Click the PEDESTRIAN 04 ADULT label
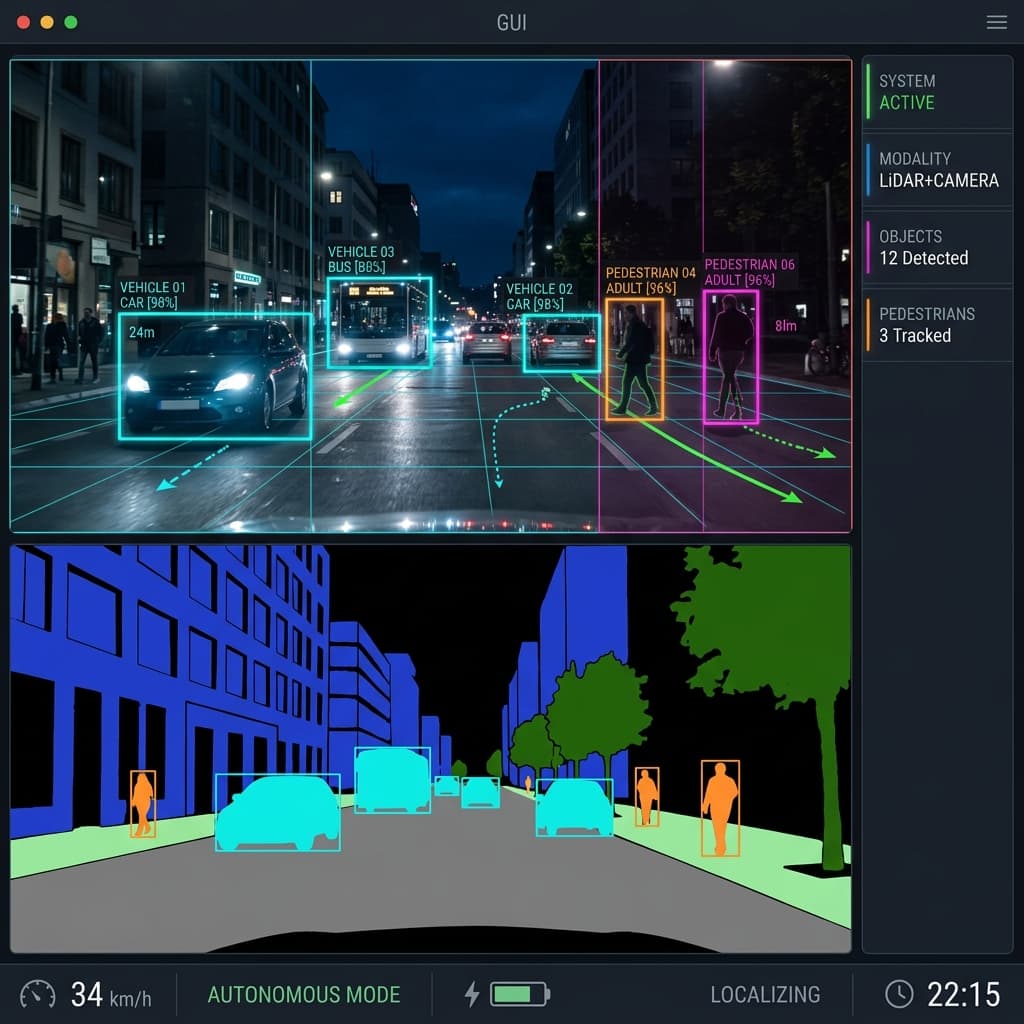The image size is (1024, 1024). (650, 280)
